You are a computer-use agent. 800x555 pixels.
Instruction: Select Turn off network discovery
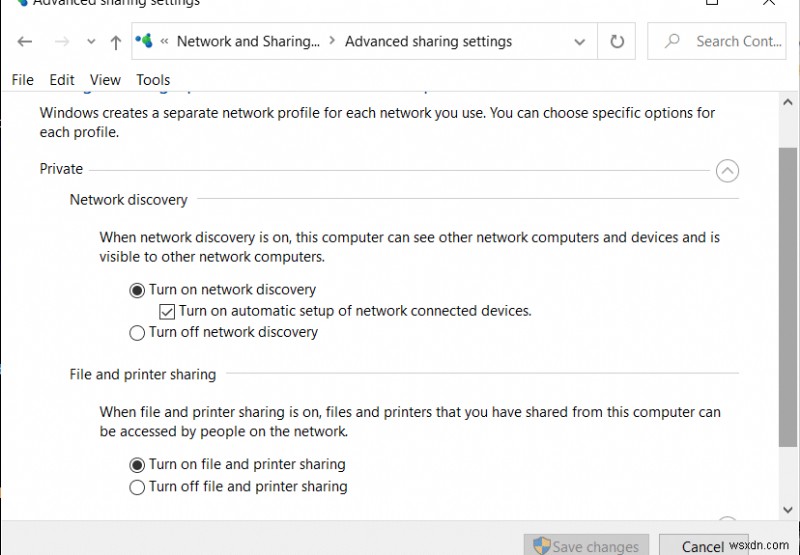click(x=224, y=333)
